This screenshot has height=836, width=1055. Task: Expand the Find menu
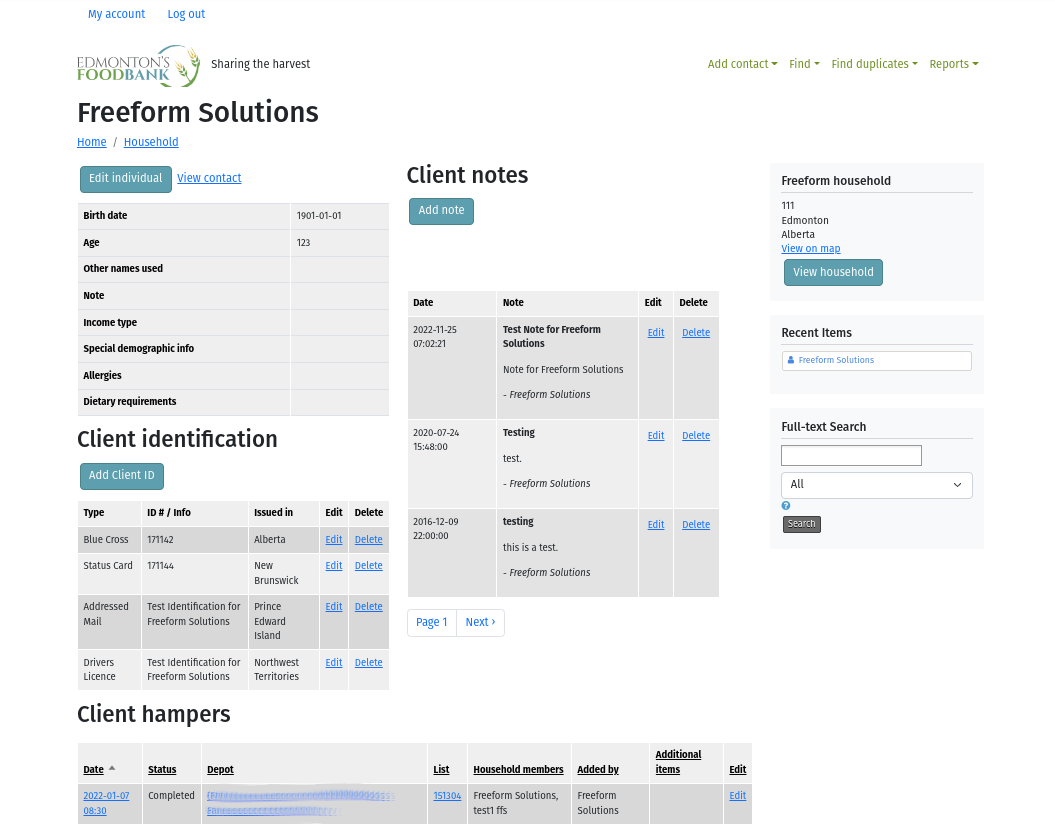tap(803, 64)
